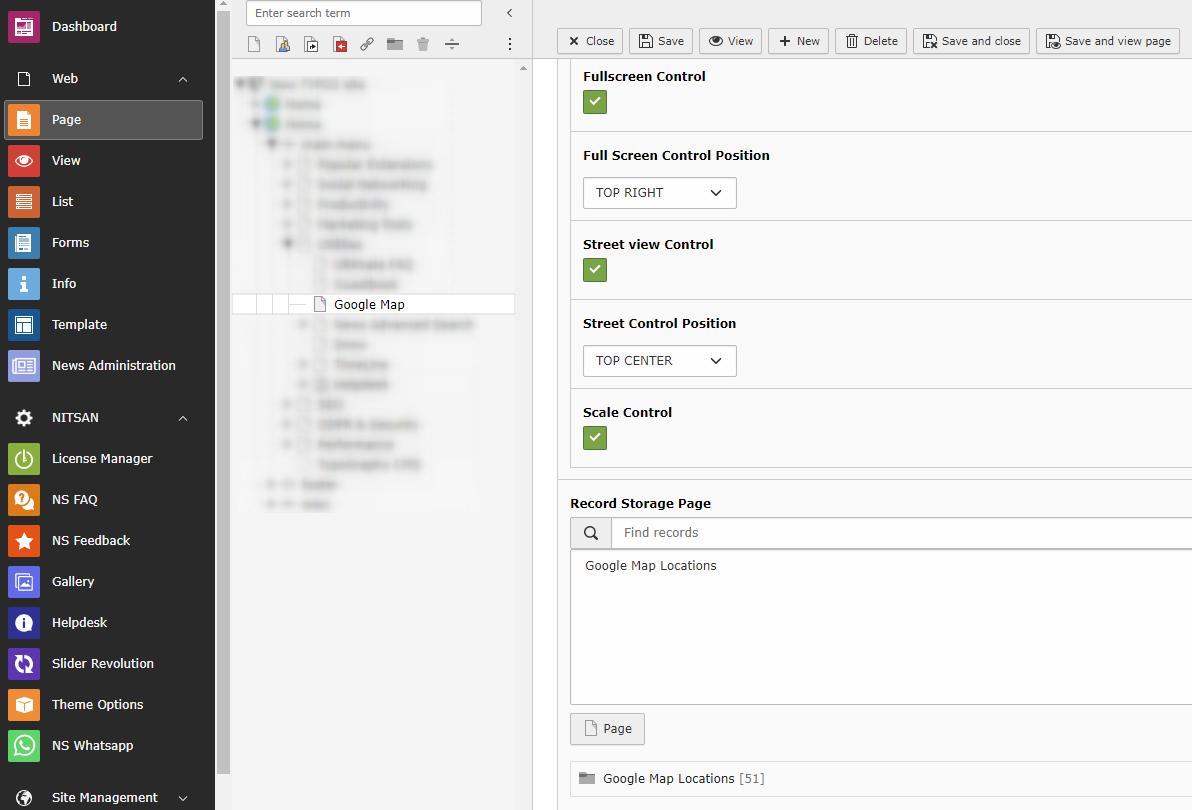Expand the Site Management group

pos(182,798)
